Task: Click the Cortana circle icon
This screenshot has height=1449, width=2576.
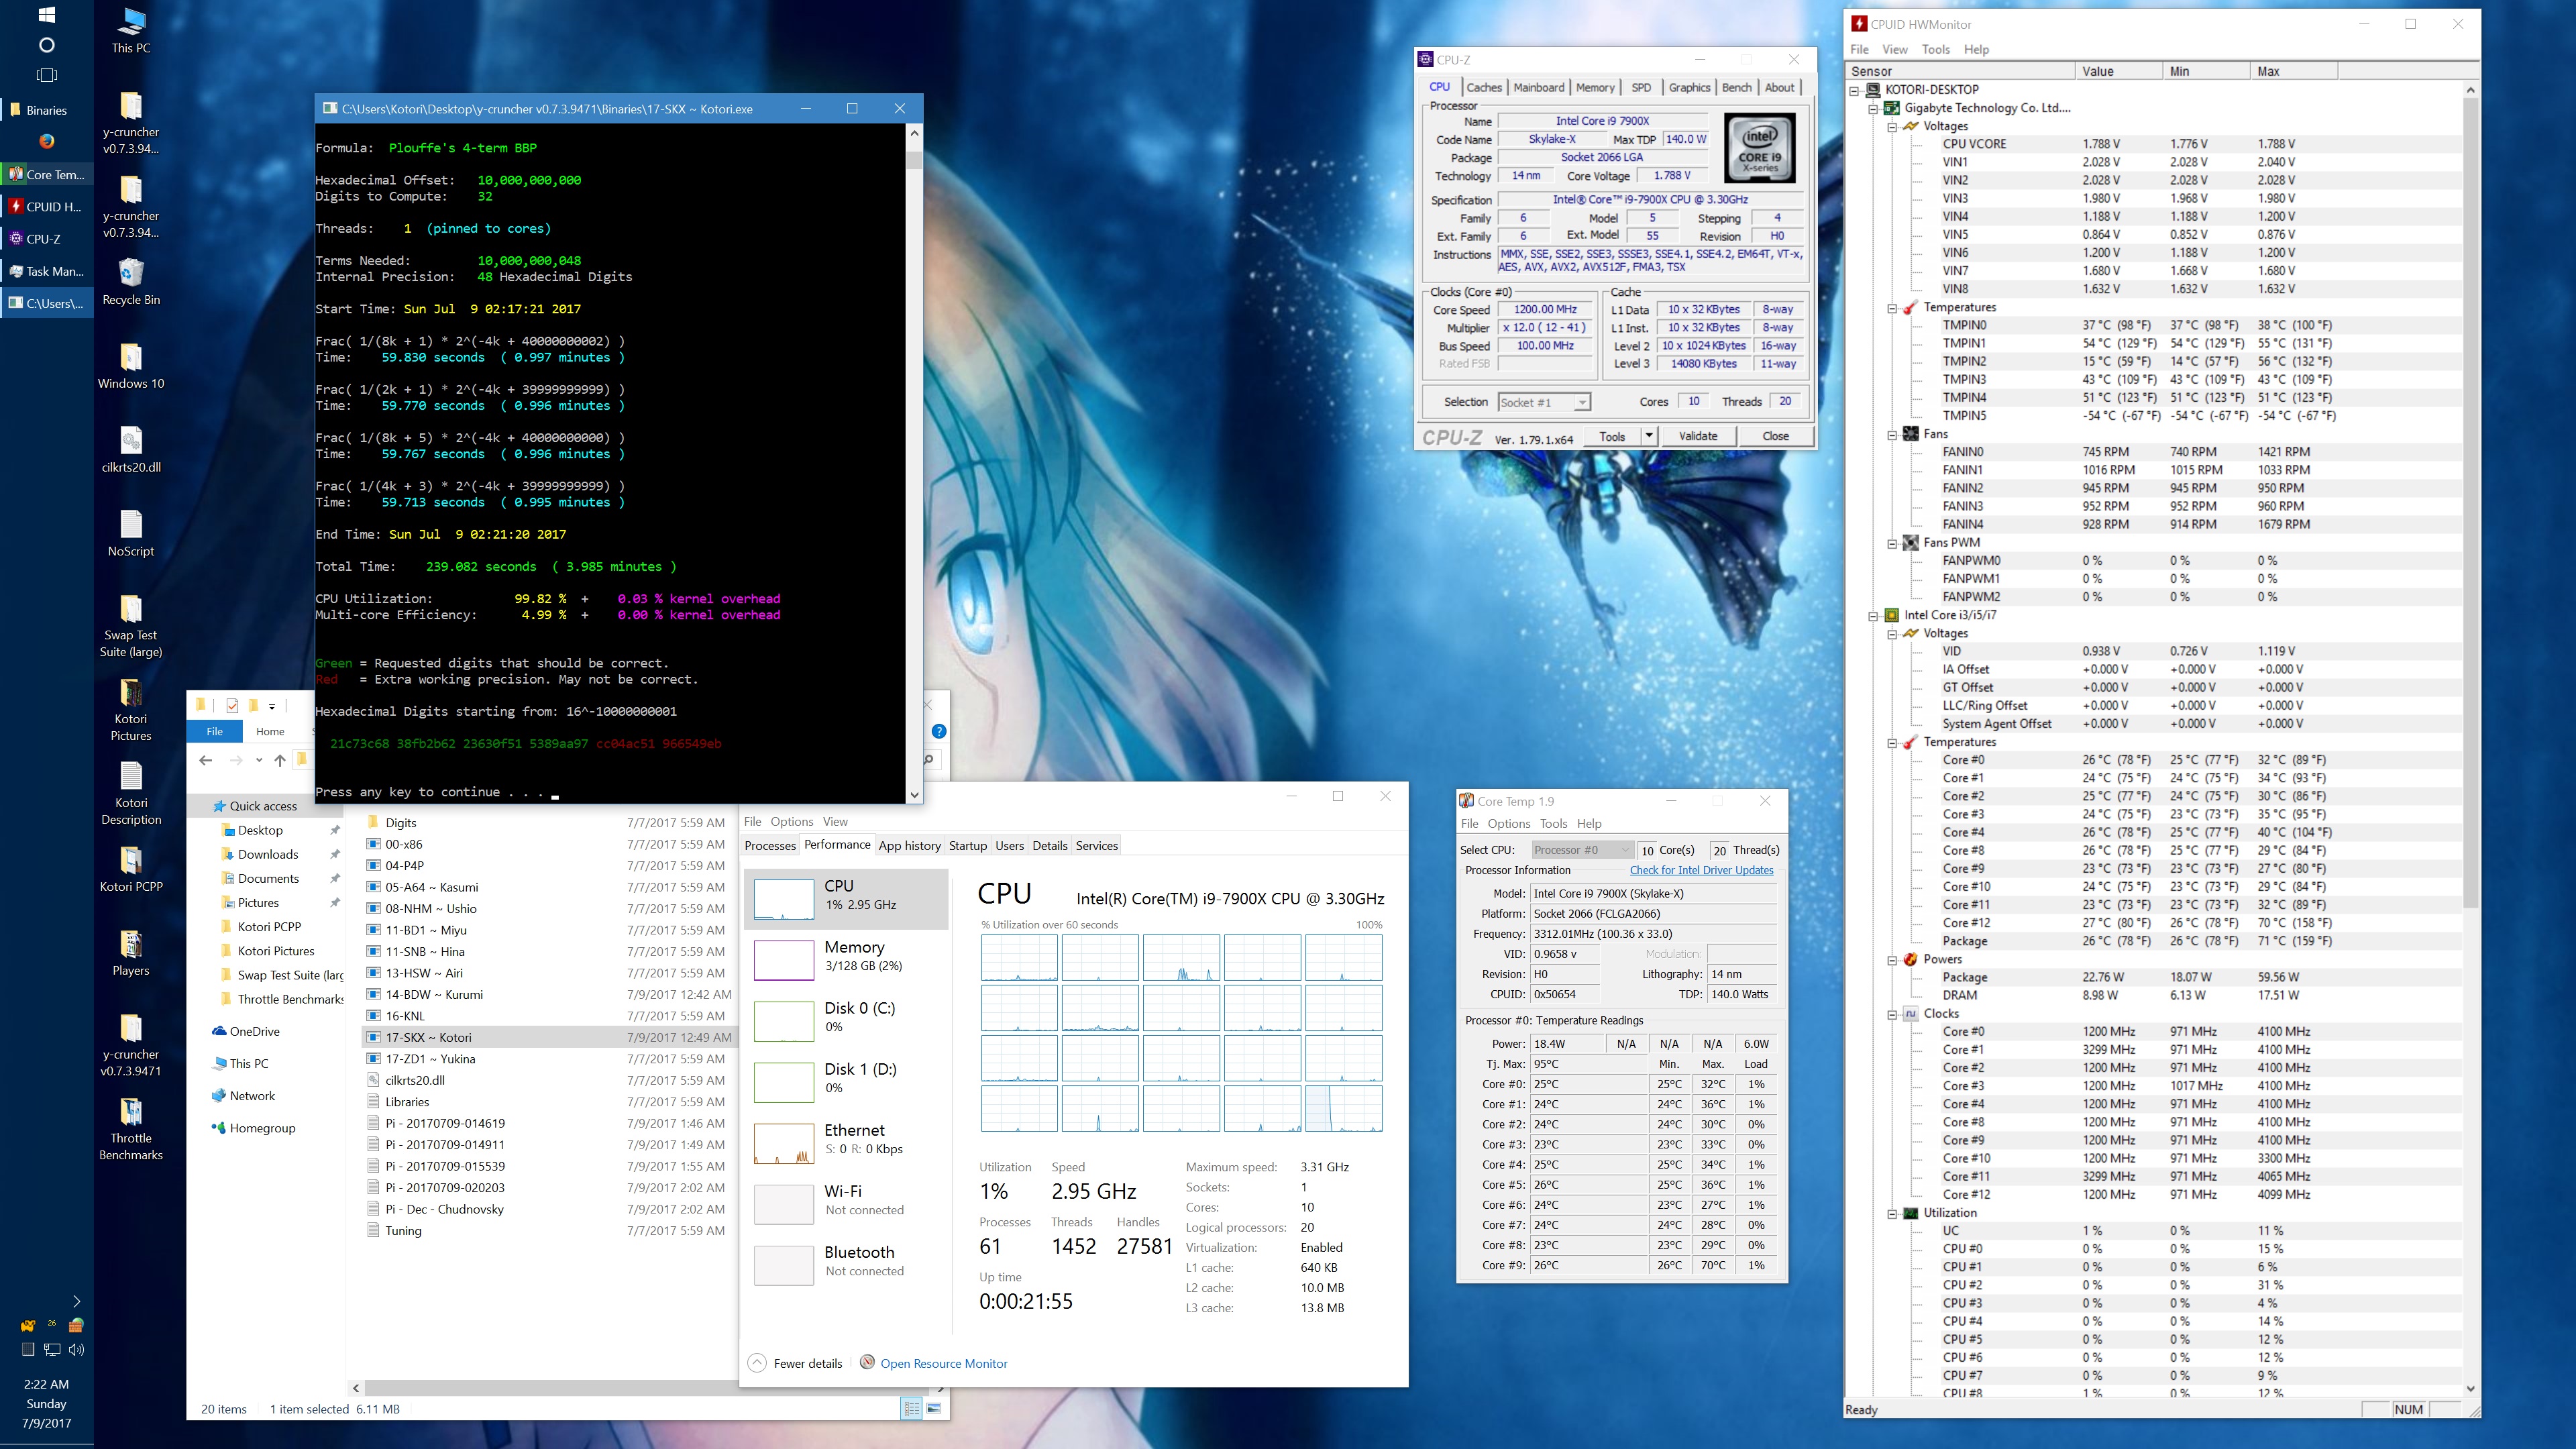Action: coord(46,45)
